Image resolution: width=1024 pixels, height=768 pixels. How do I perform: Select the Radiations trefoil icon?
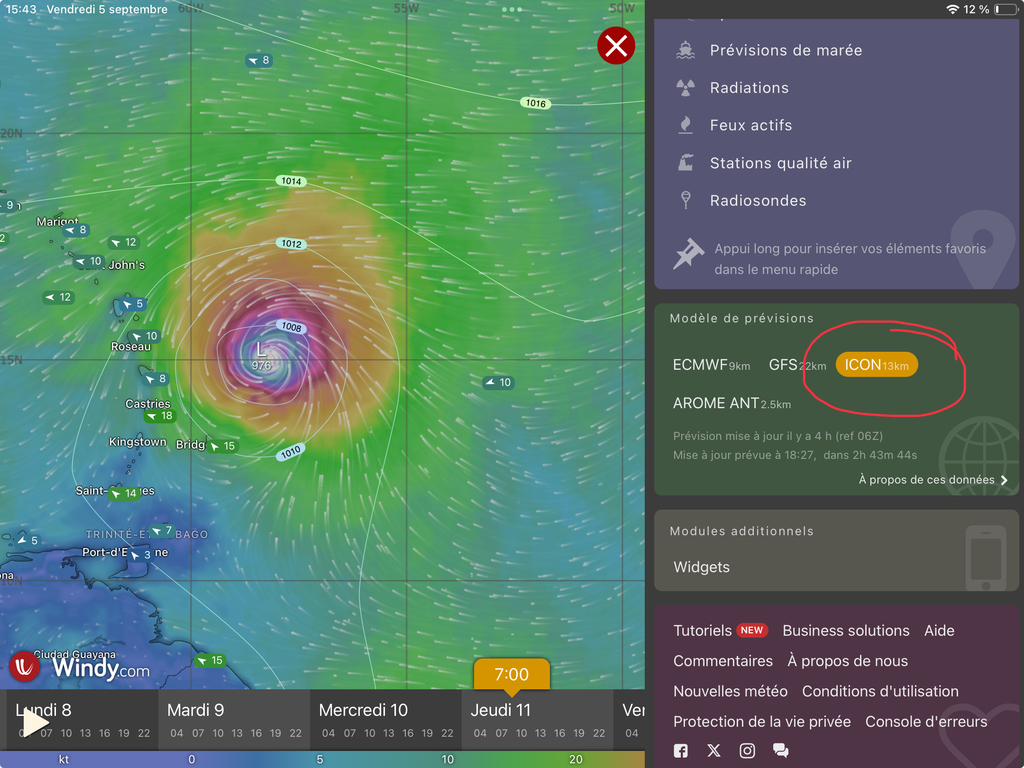click(685, 88)
